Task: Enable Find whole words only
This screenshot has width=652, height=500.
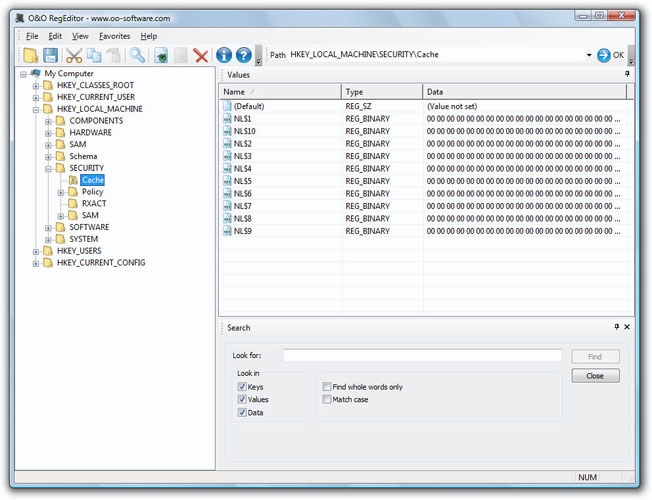Action: [327, 387]
